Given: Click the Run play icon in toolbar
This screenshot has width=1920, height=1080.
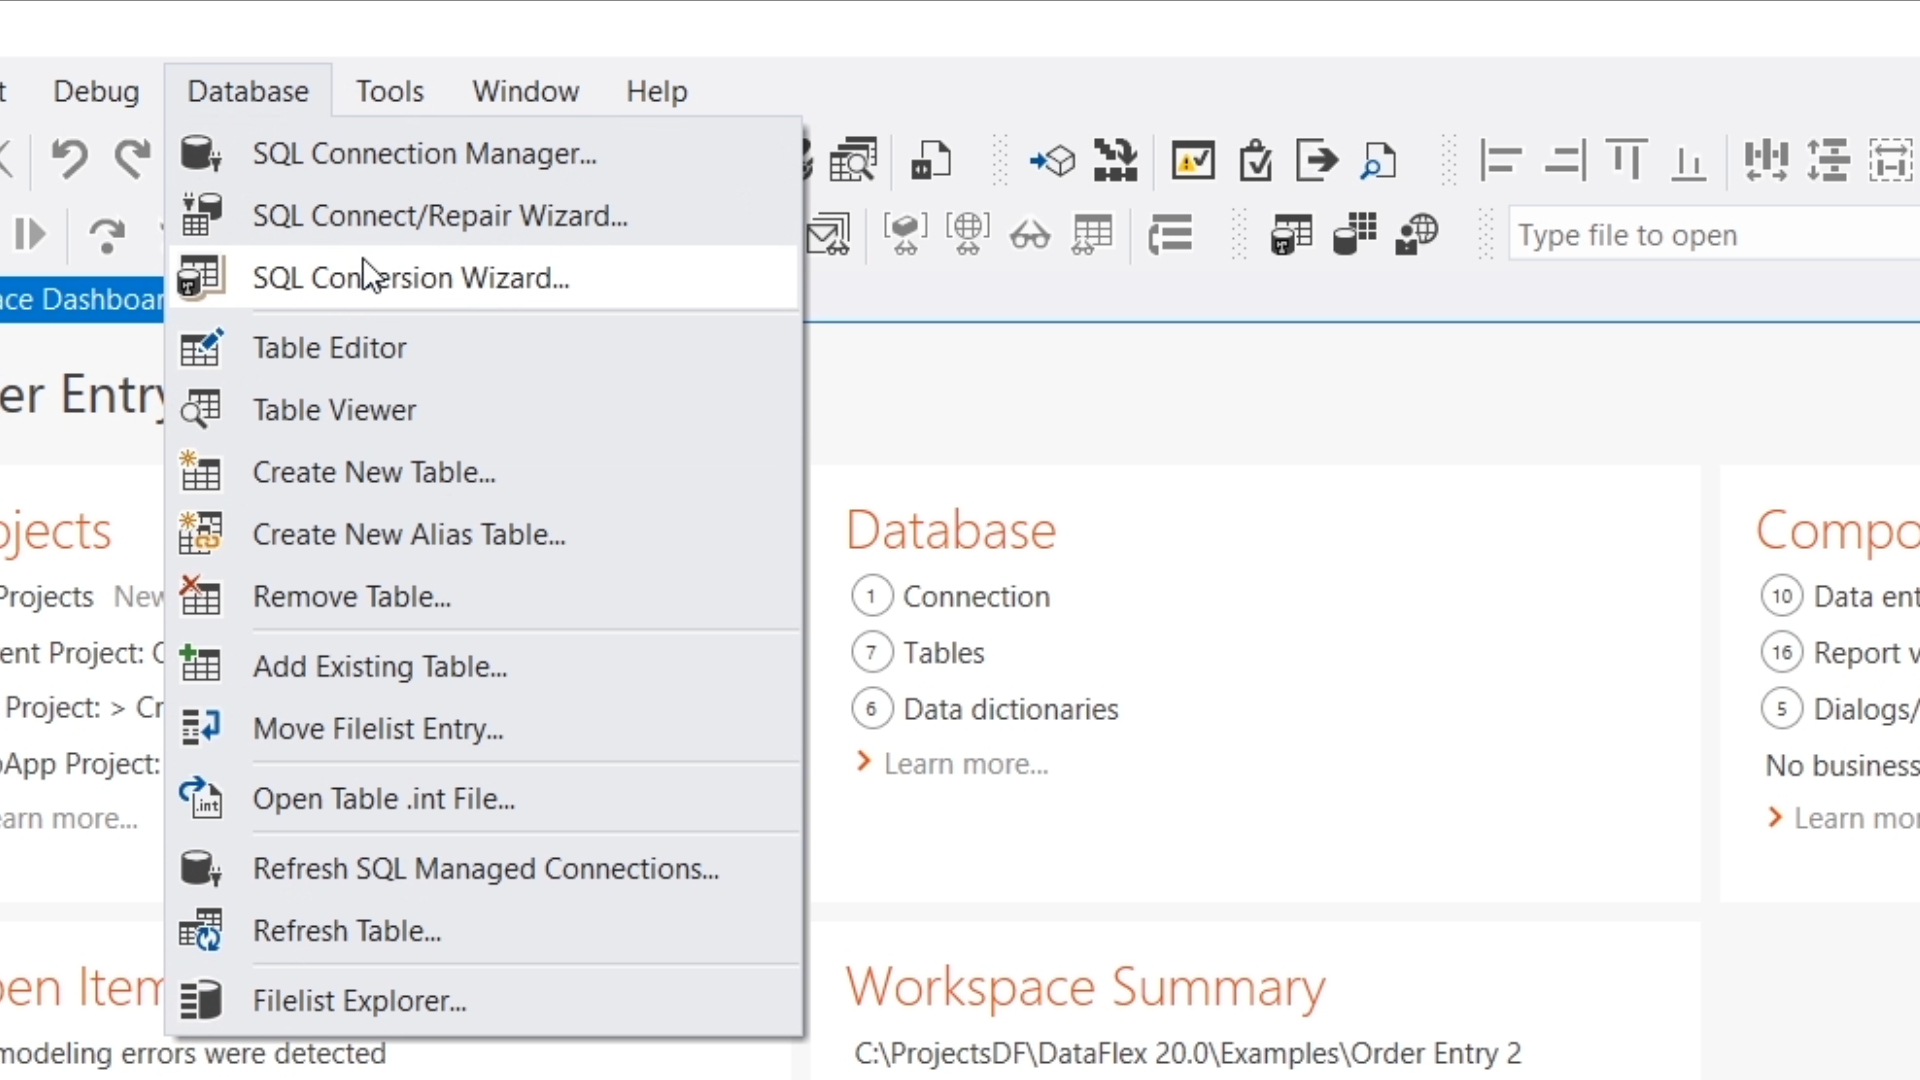Looking at the screenshot, I should [x=30, y=235].
